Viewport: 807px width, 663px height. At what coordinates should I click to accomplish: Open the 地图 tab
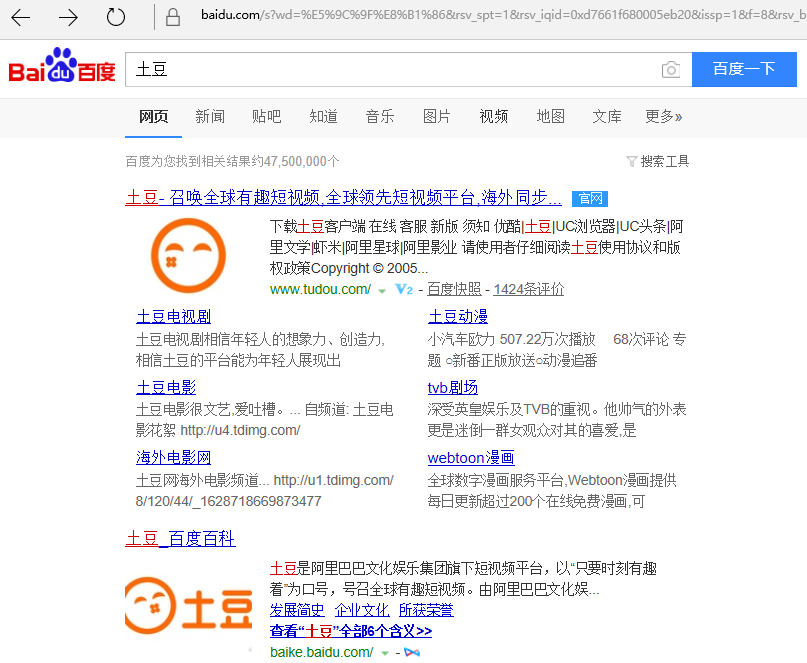(551, 116)
